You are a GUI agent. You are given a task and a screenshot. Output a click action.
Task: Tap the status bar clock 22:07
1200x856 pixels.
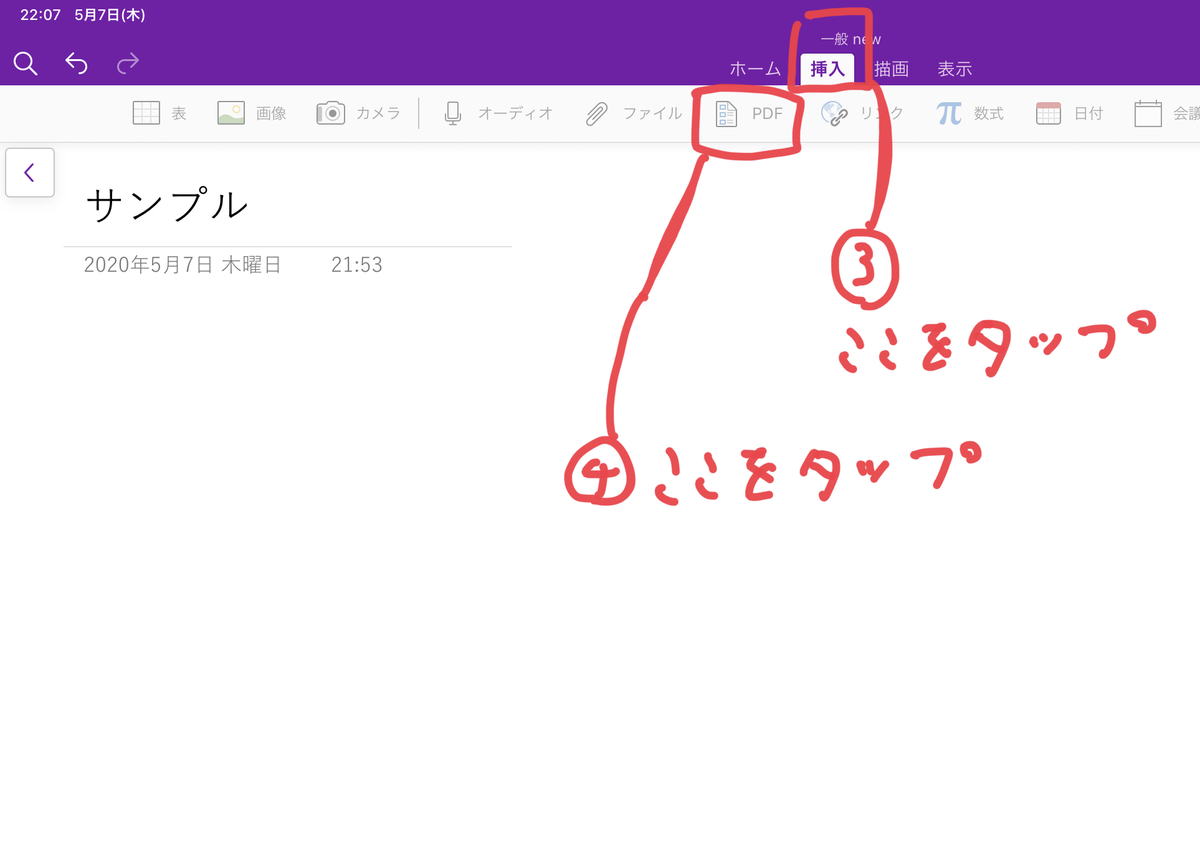coord(40,15)
